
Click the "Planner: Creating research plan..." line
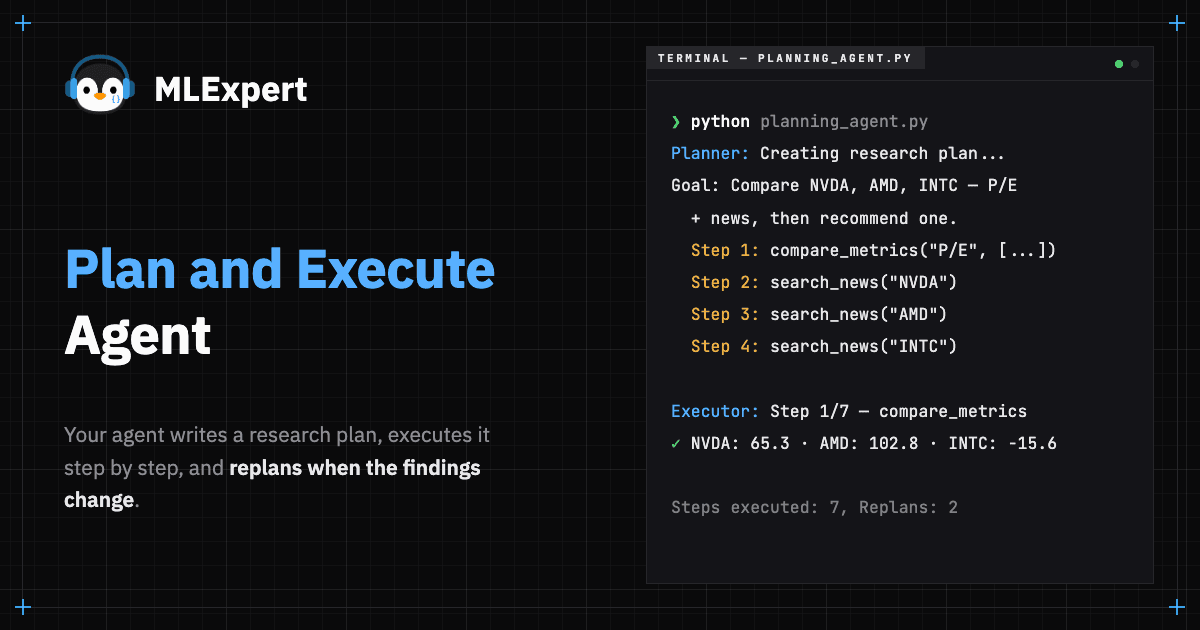tap(838, 154)
